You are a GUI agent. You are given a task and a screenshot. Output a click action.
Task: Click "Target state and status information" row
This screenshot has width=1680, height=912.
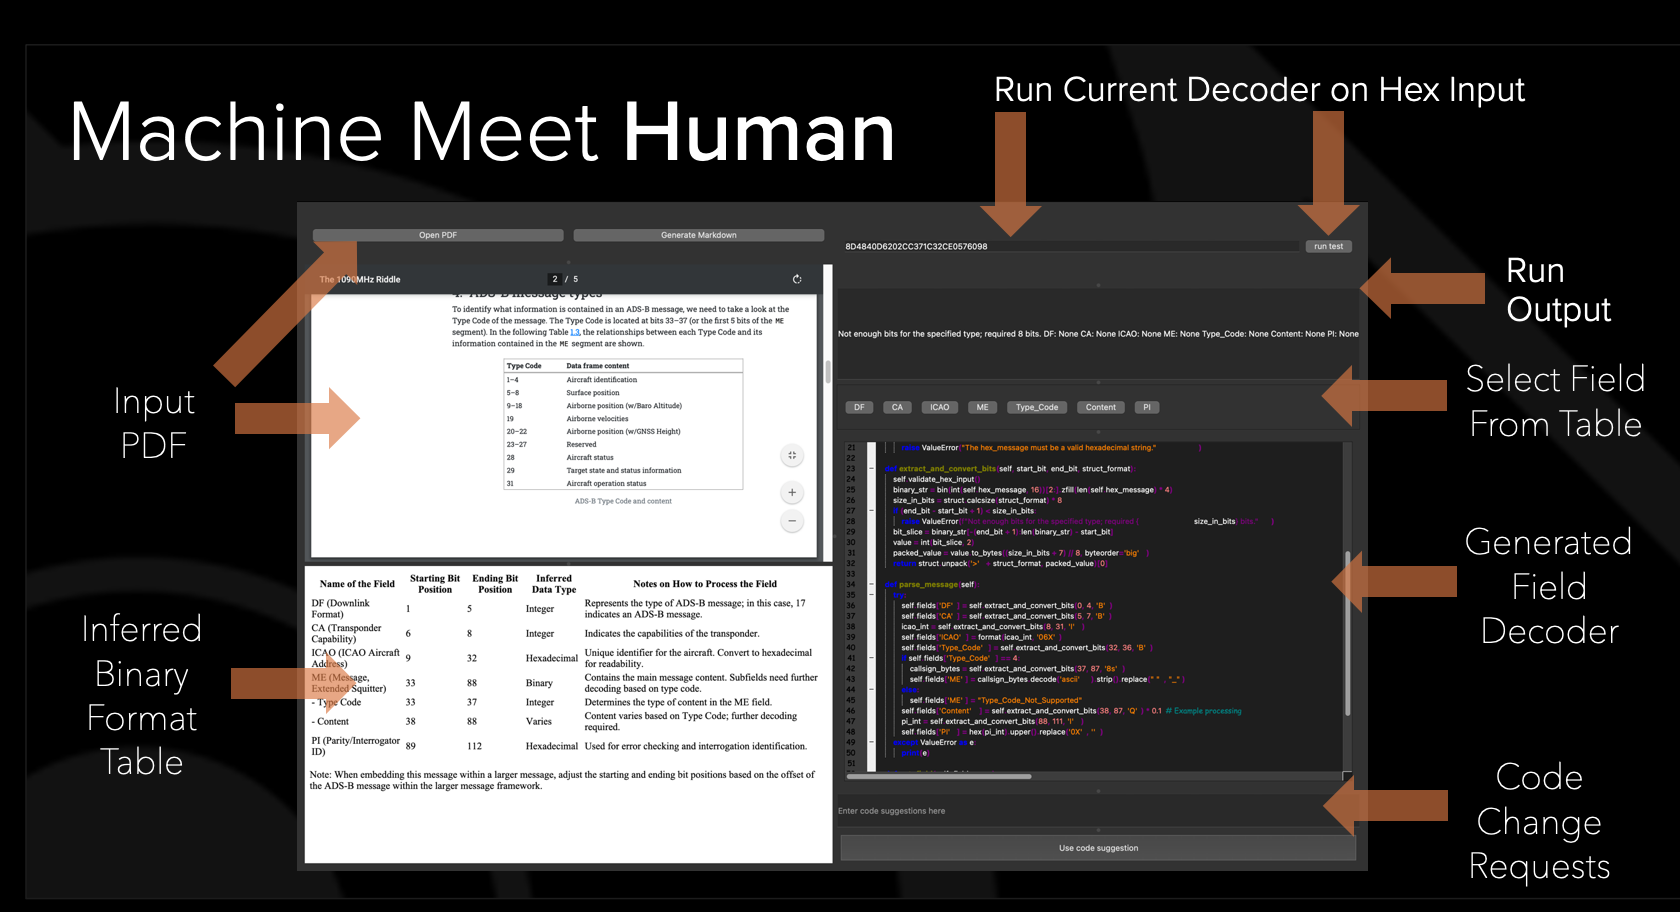(x=623, y=471)
